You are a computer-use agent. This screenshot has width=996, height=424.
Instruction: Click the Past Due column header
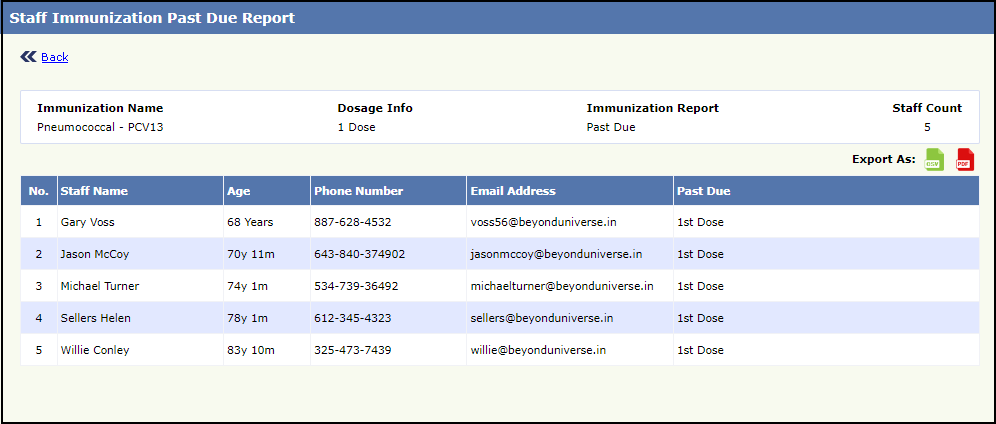[x=703, y=191]
